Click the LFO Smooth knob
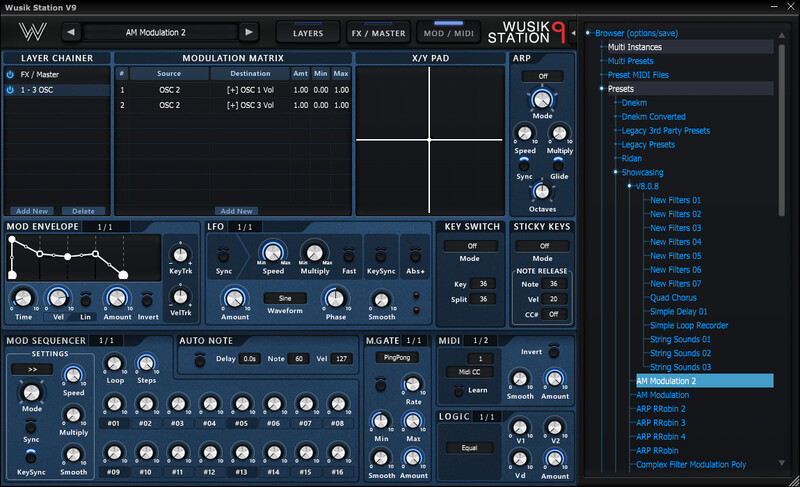The width and height of the screenshot is (800, 487). click(381, 300)
